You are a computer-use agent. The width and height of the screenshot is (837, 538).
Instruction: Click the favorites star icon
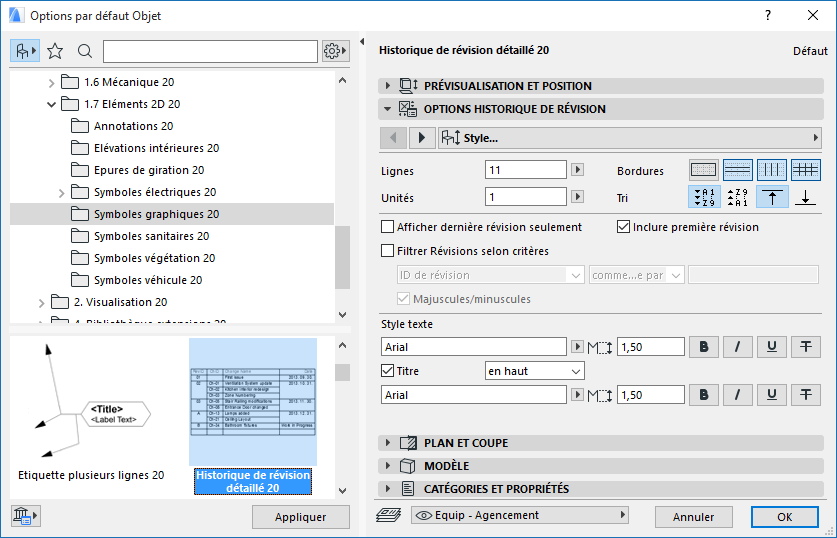pyautogui.click(x=55, y=51)
